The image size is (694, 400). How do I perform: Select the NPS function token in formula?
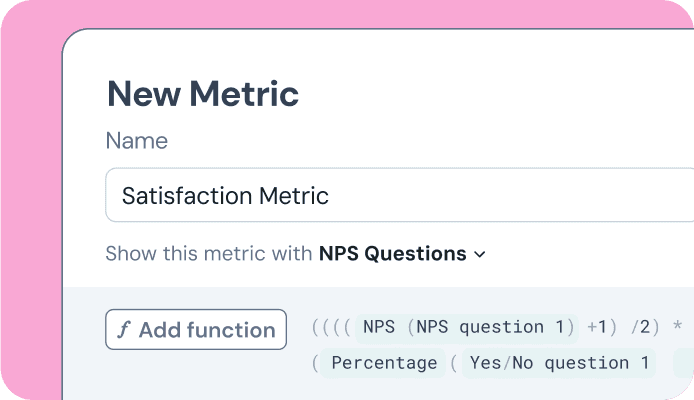(379, 326)
